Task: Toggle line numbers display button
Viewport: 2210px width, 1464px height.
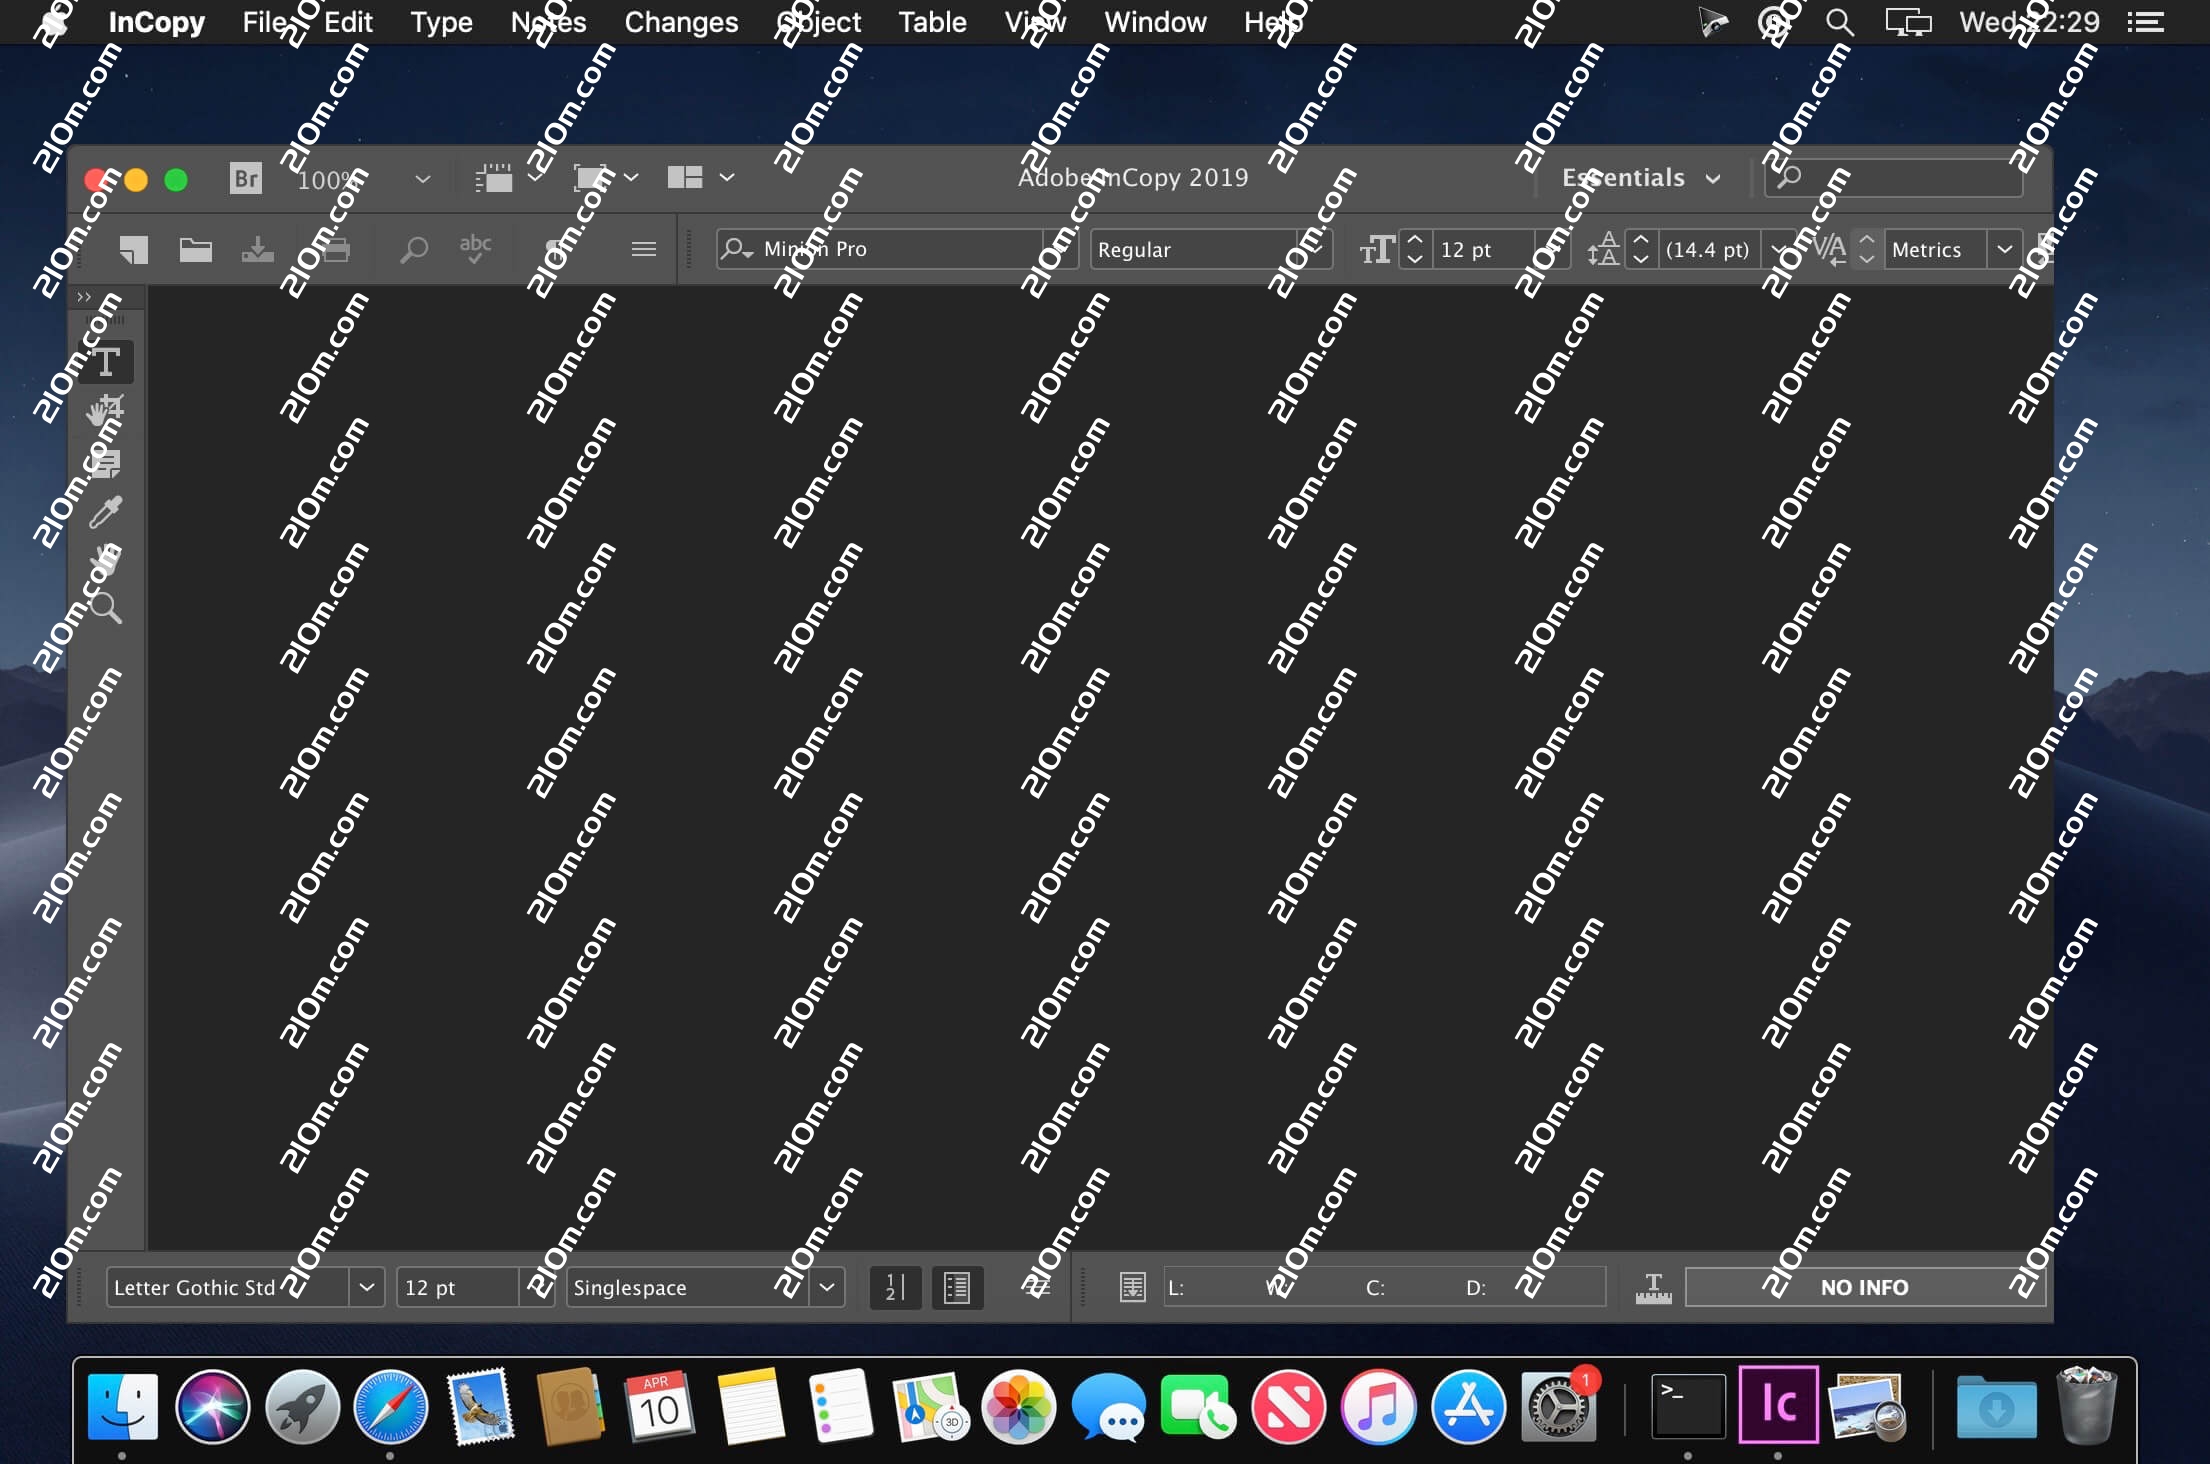Action: coord(895,1288)
